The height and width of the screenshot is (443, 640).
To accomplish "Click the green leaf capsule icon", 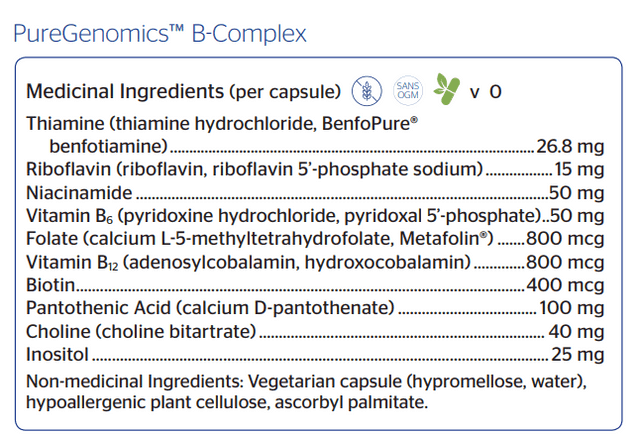I will [x=447, y=89].
